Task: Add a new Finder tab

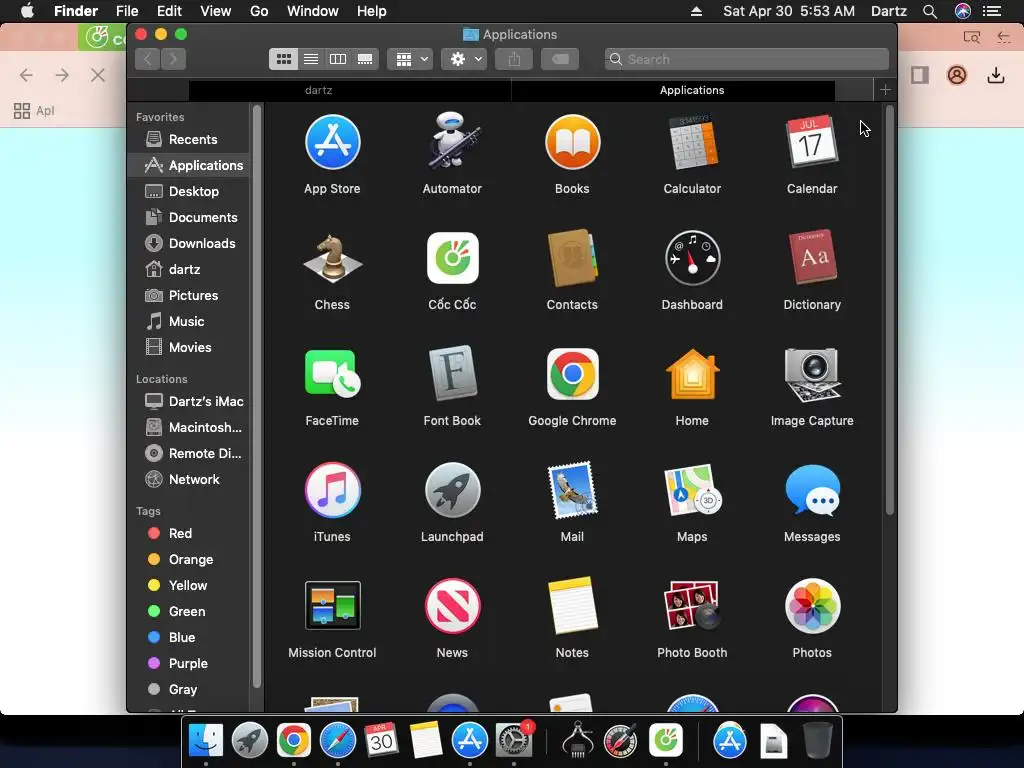Action: (885, 90)
